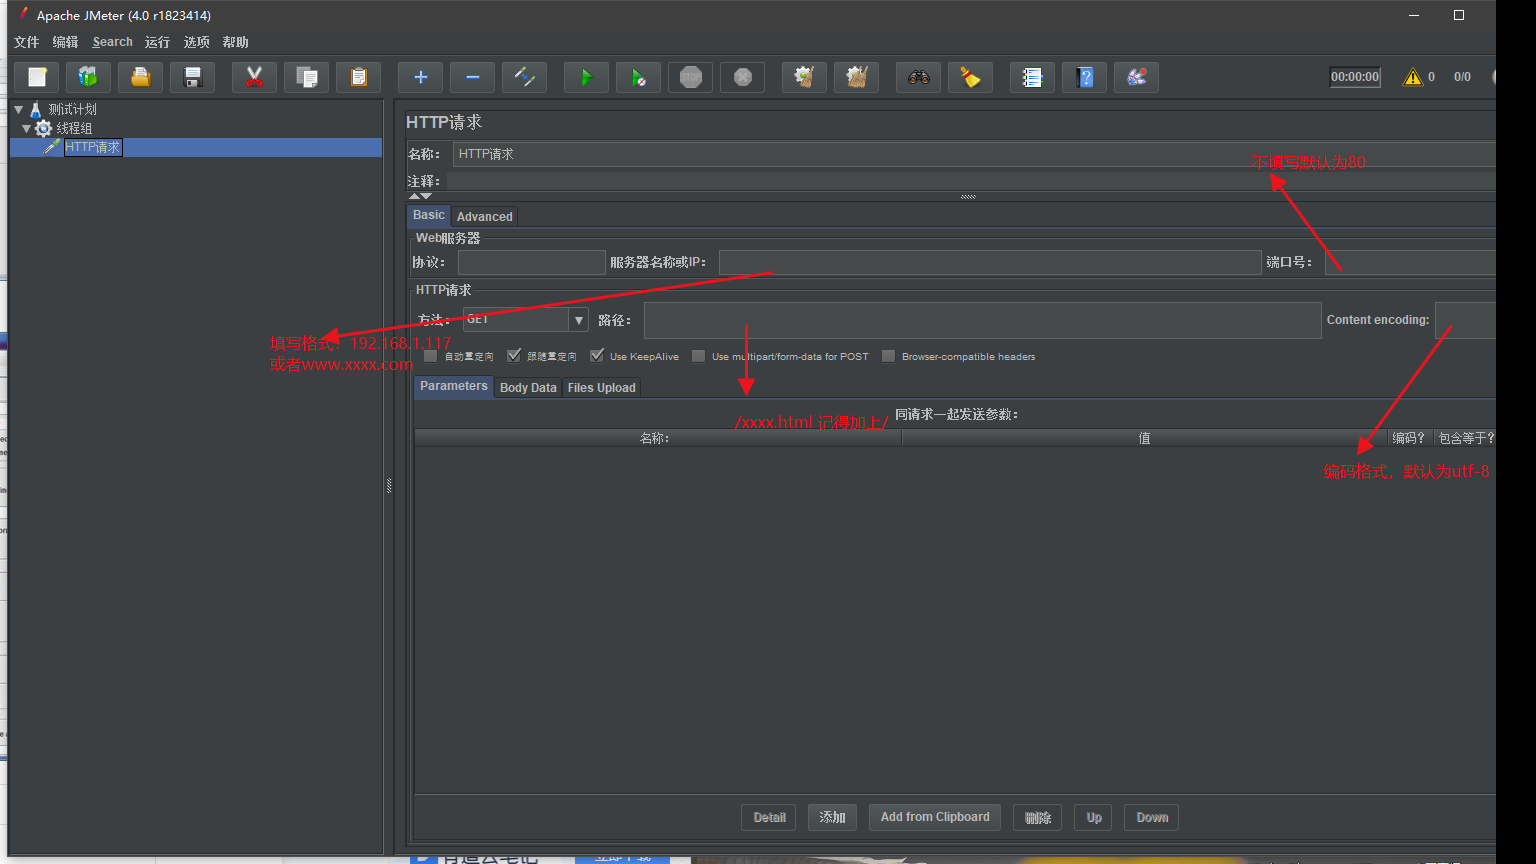1536x864 pixels.
Task: Clear results with single broom gear icon
Action: (805, 77)
